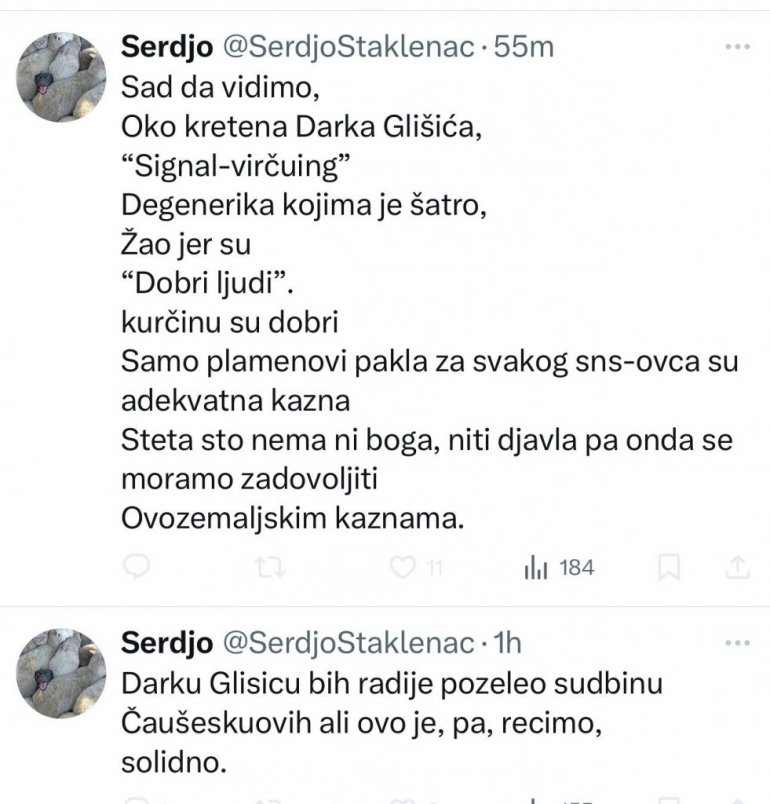Click the 55m timestamp
Screen dimensions: 770x804
click(x=524, y=46)
